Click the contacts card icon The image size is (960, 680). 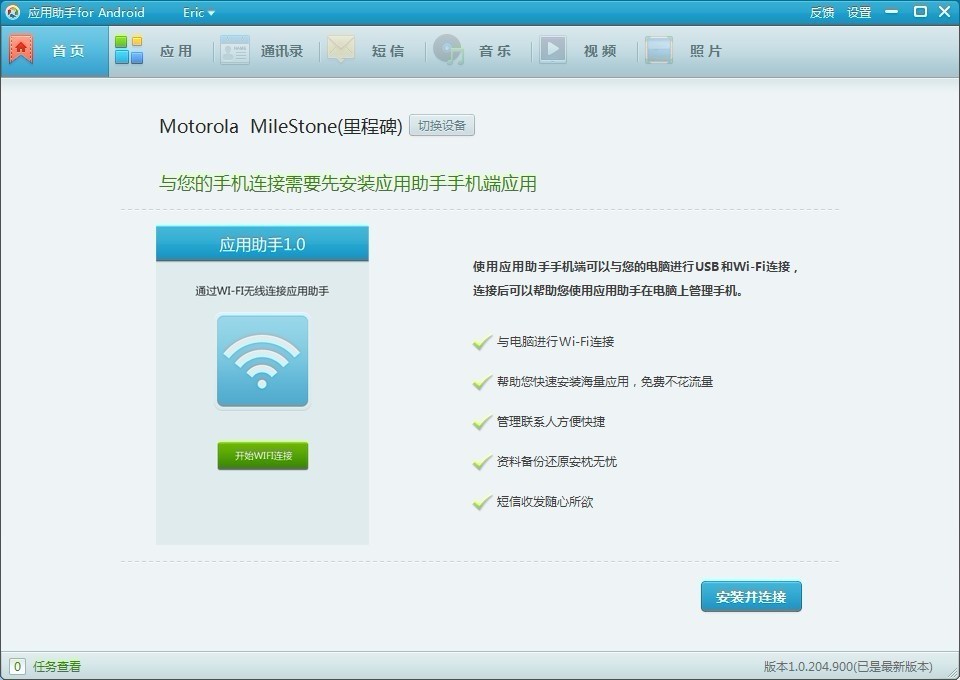coord(234,50)
